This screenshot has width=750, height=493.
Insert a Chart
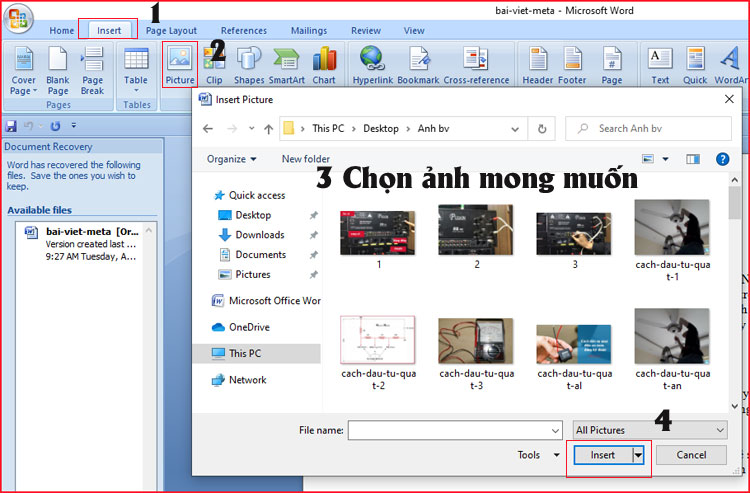pyautogui.click(x=324, y=65)
